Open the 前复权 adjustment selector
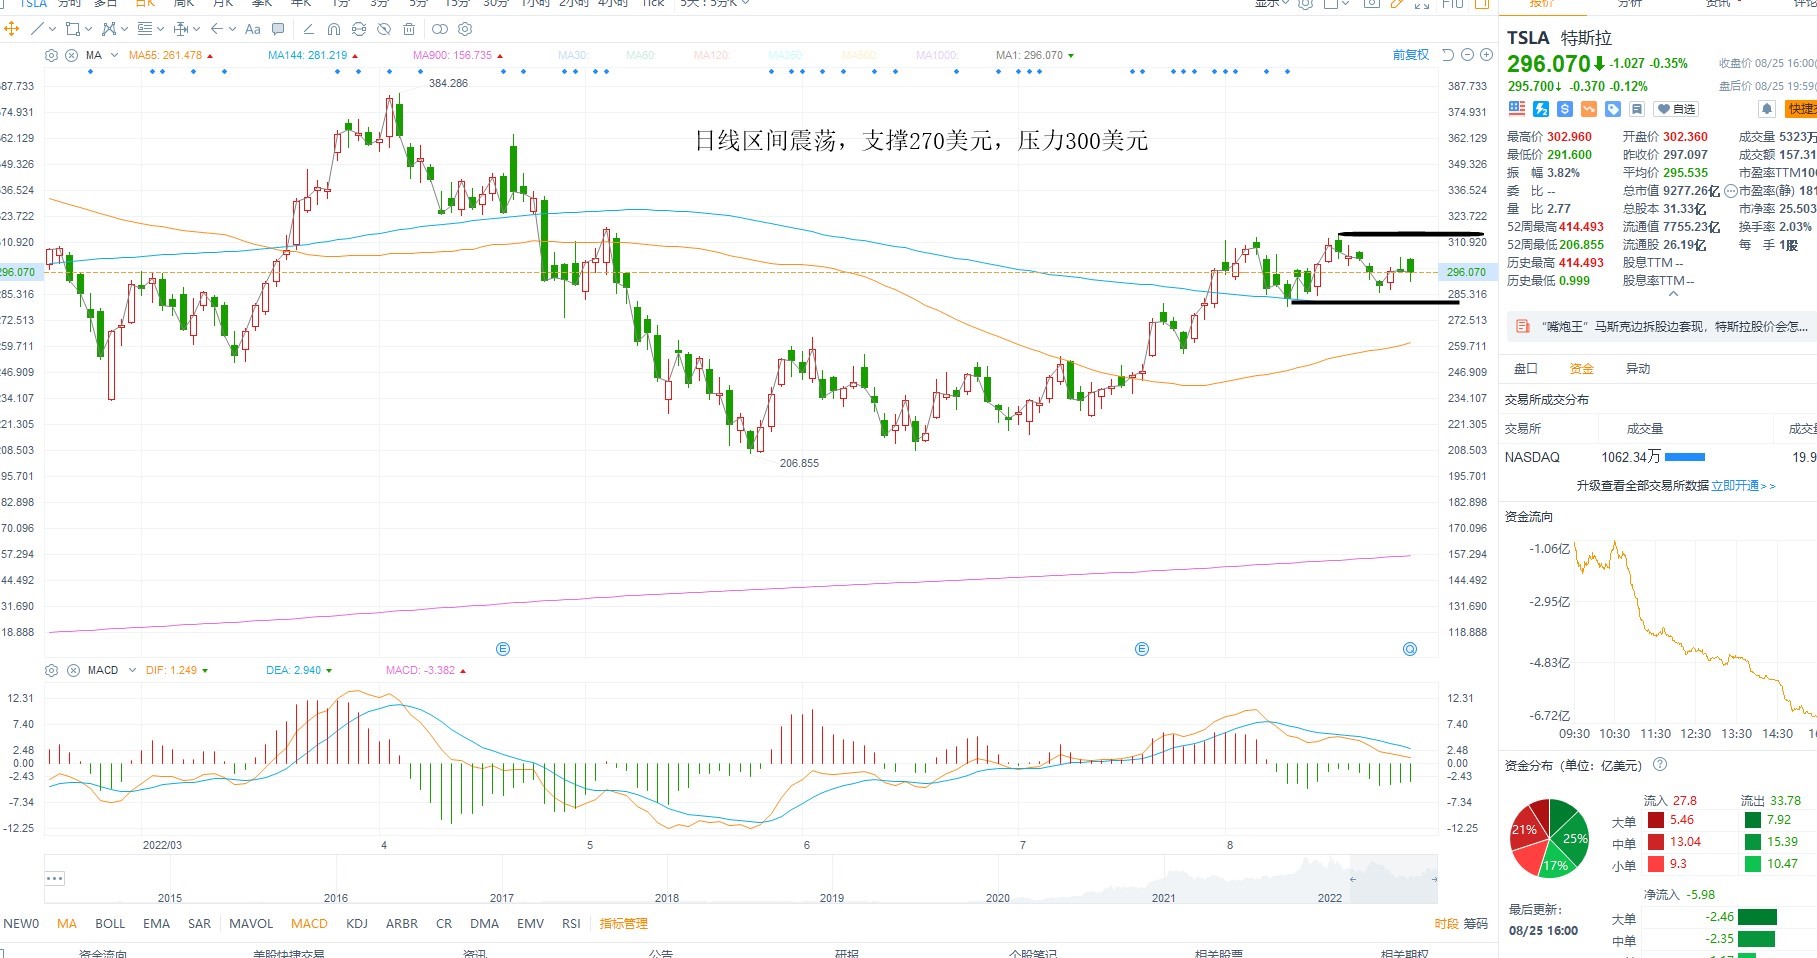The width and height of the screenshot is (1817, 958). tap(1410, 55)
